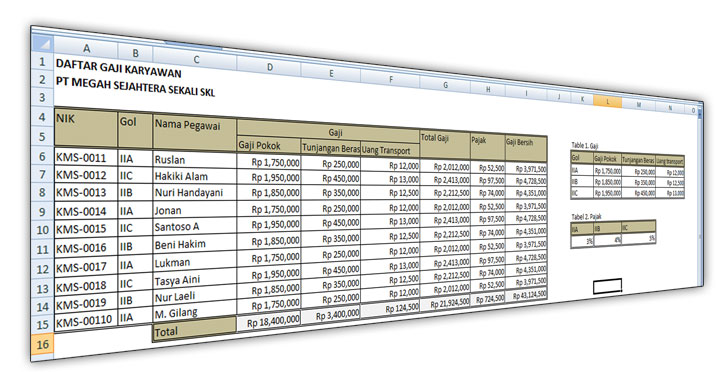Select row 1 header
724x372 pixels.
click(42, 61)
